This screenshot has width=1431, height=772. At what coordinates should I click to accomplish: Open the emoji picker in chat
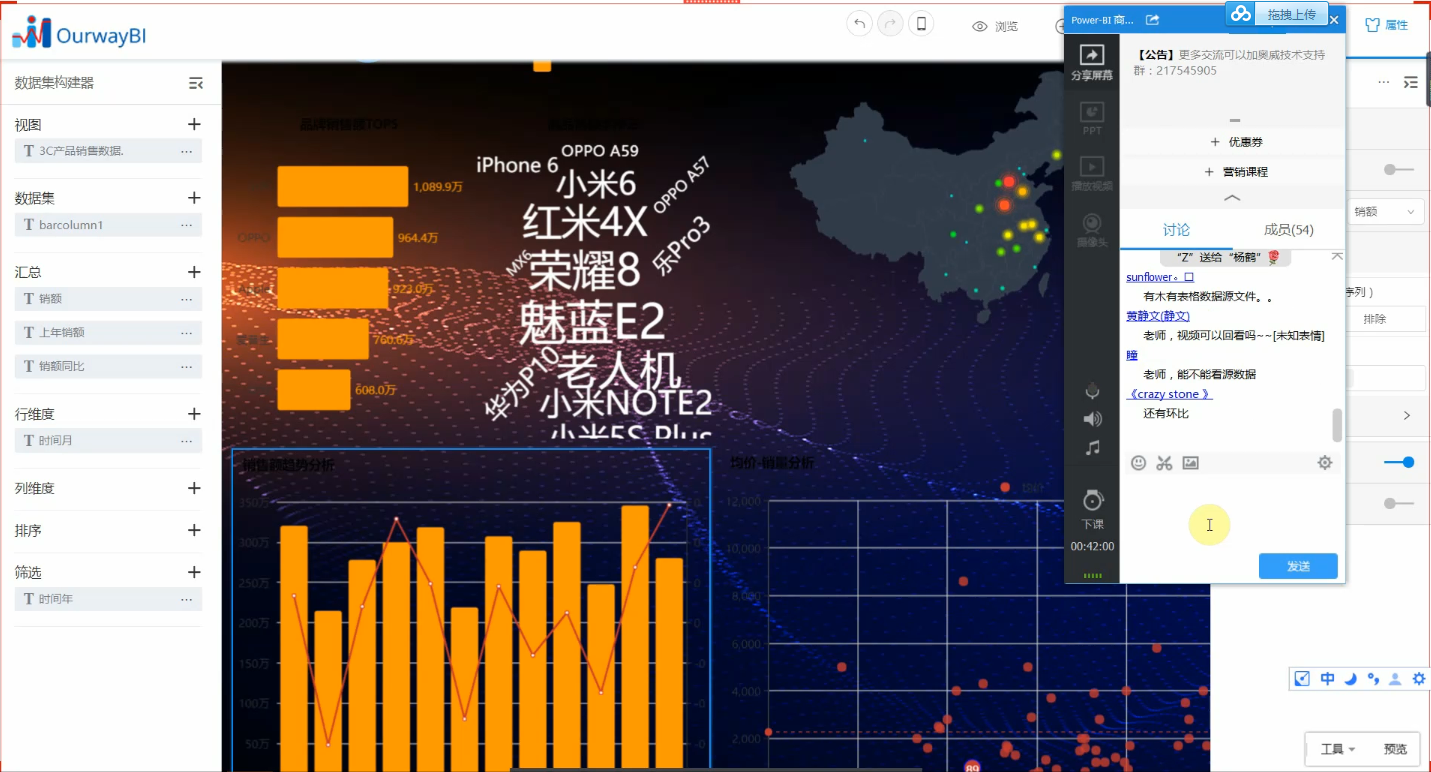(x=1138, y=463)
